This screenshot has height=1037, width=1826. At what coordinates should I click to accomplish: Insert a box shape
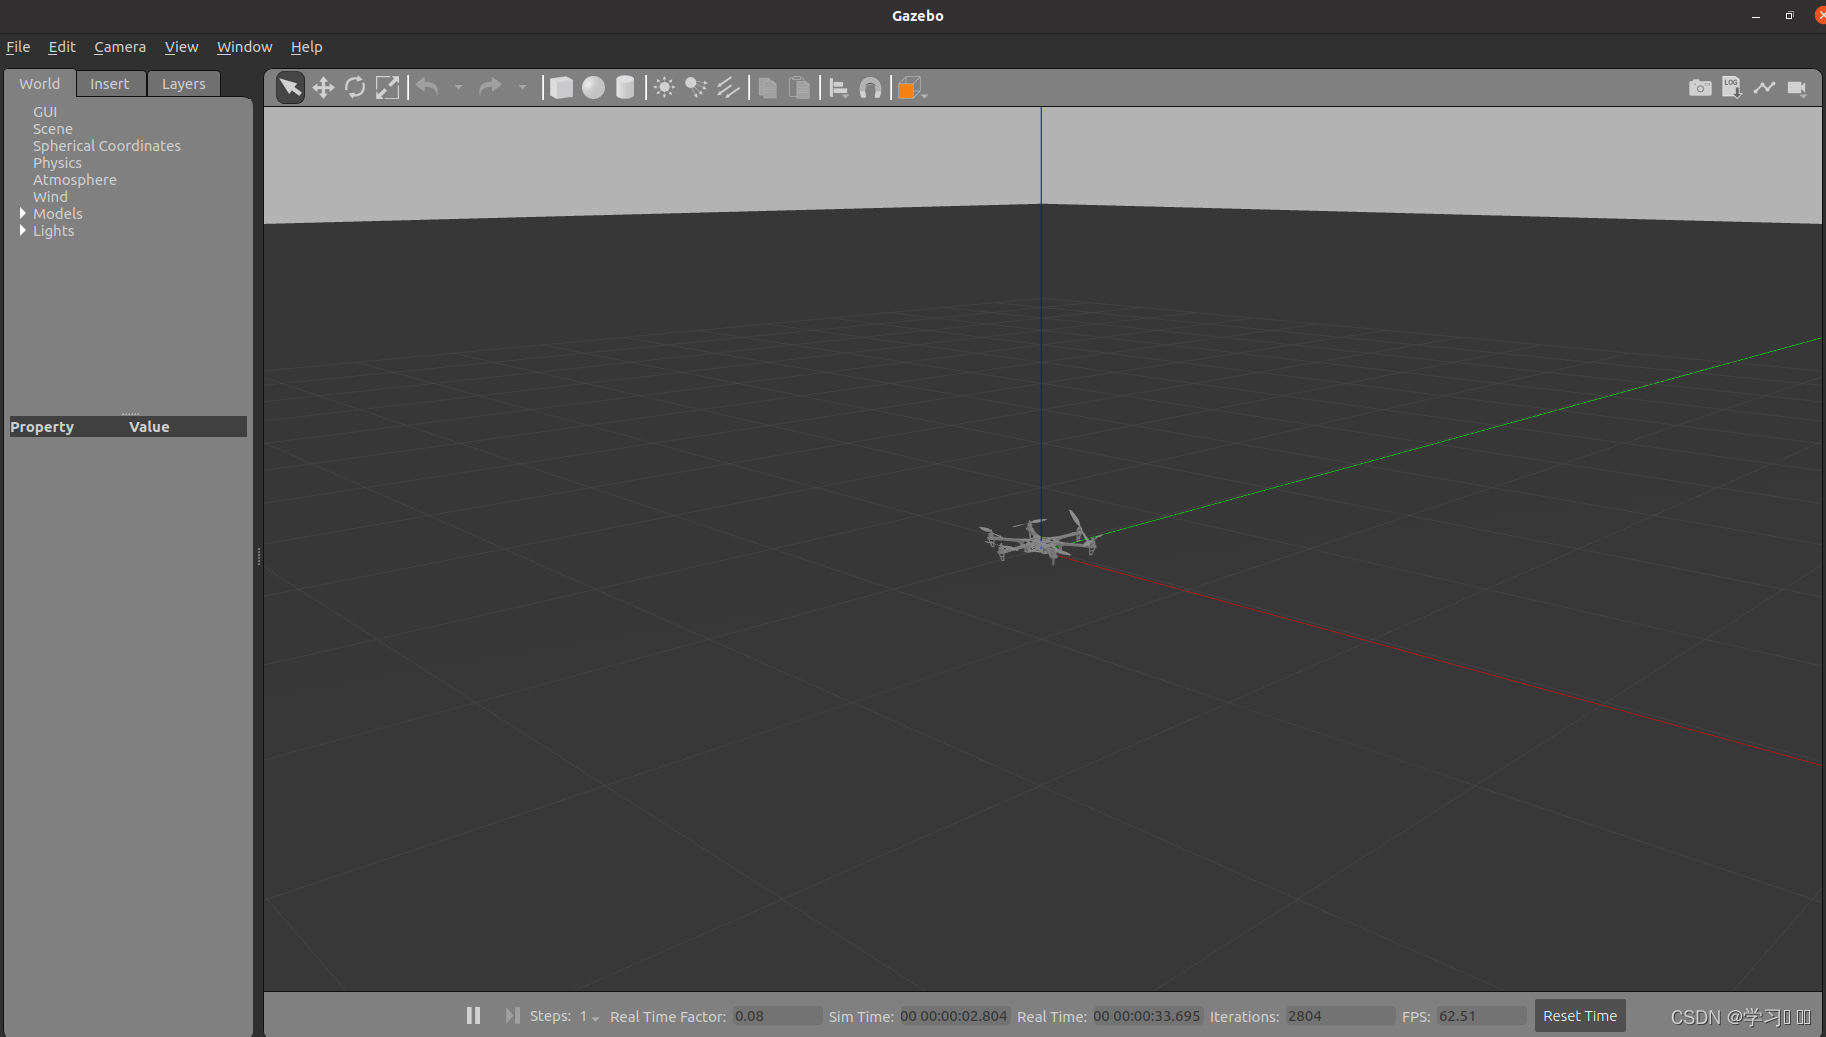[x=562, y=88]
